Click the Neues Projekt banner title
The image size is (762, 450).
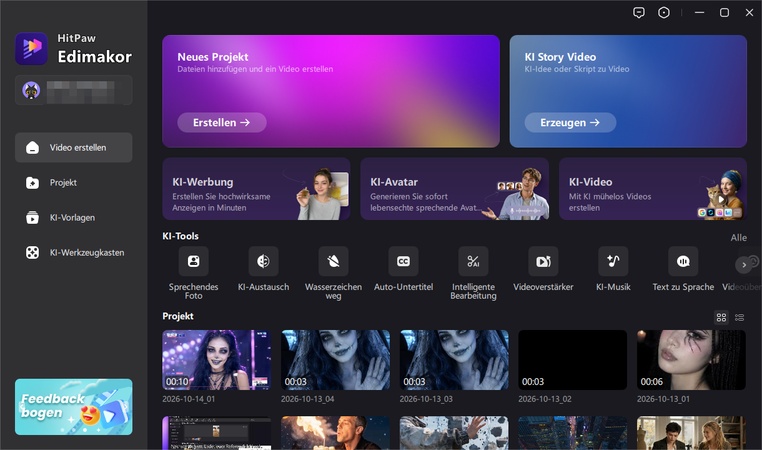click(213, 57)
